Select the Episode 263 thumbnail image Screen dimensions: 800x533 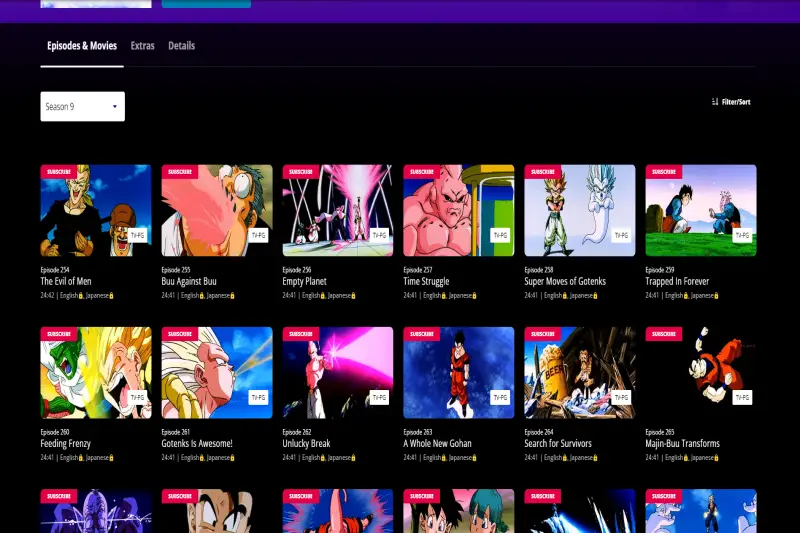[459, 372]
